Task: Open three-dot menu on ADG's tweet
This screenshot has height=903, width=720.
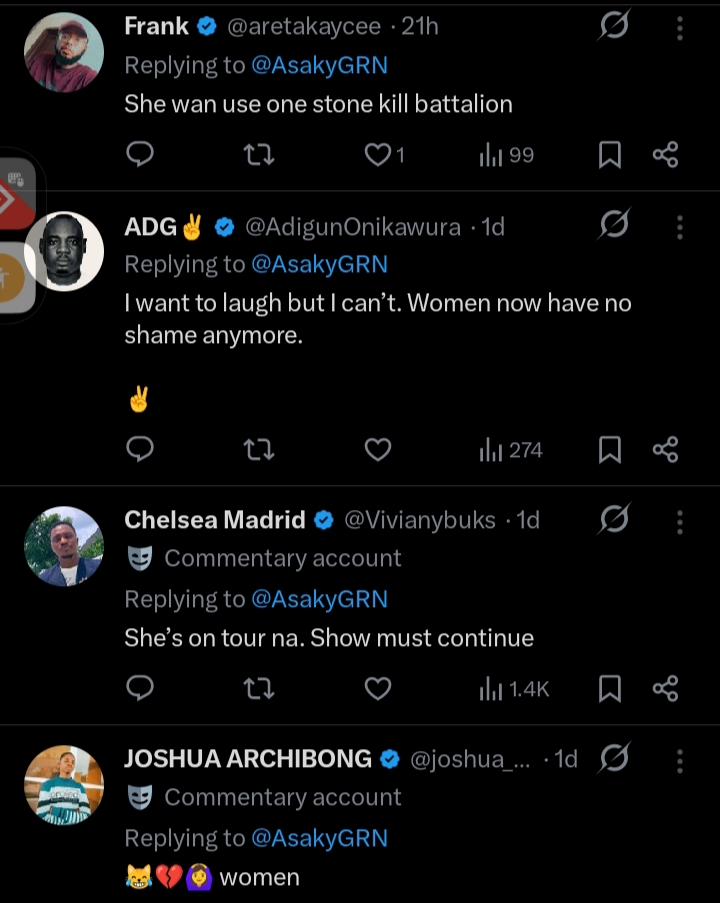Action: [680, 227]
